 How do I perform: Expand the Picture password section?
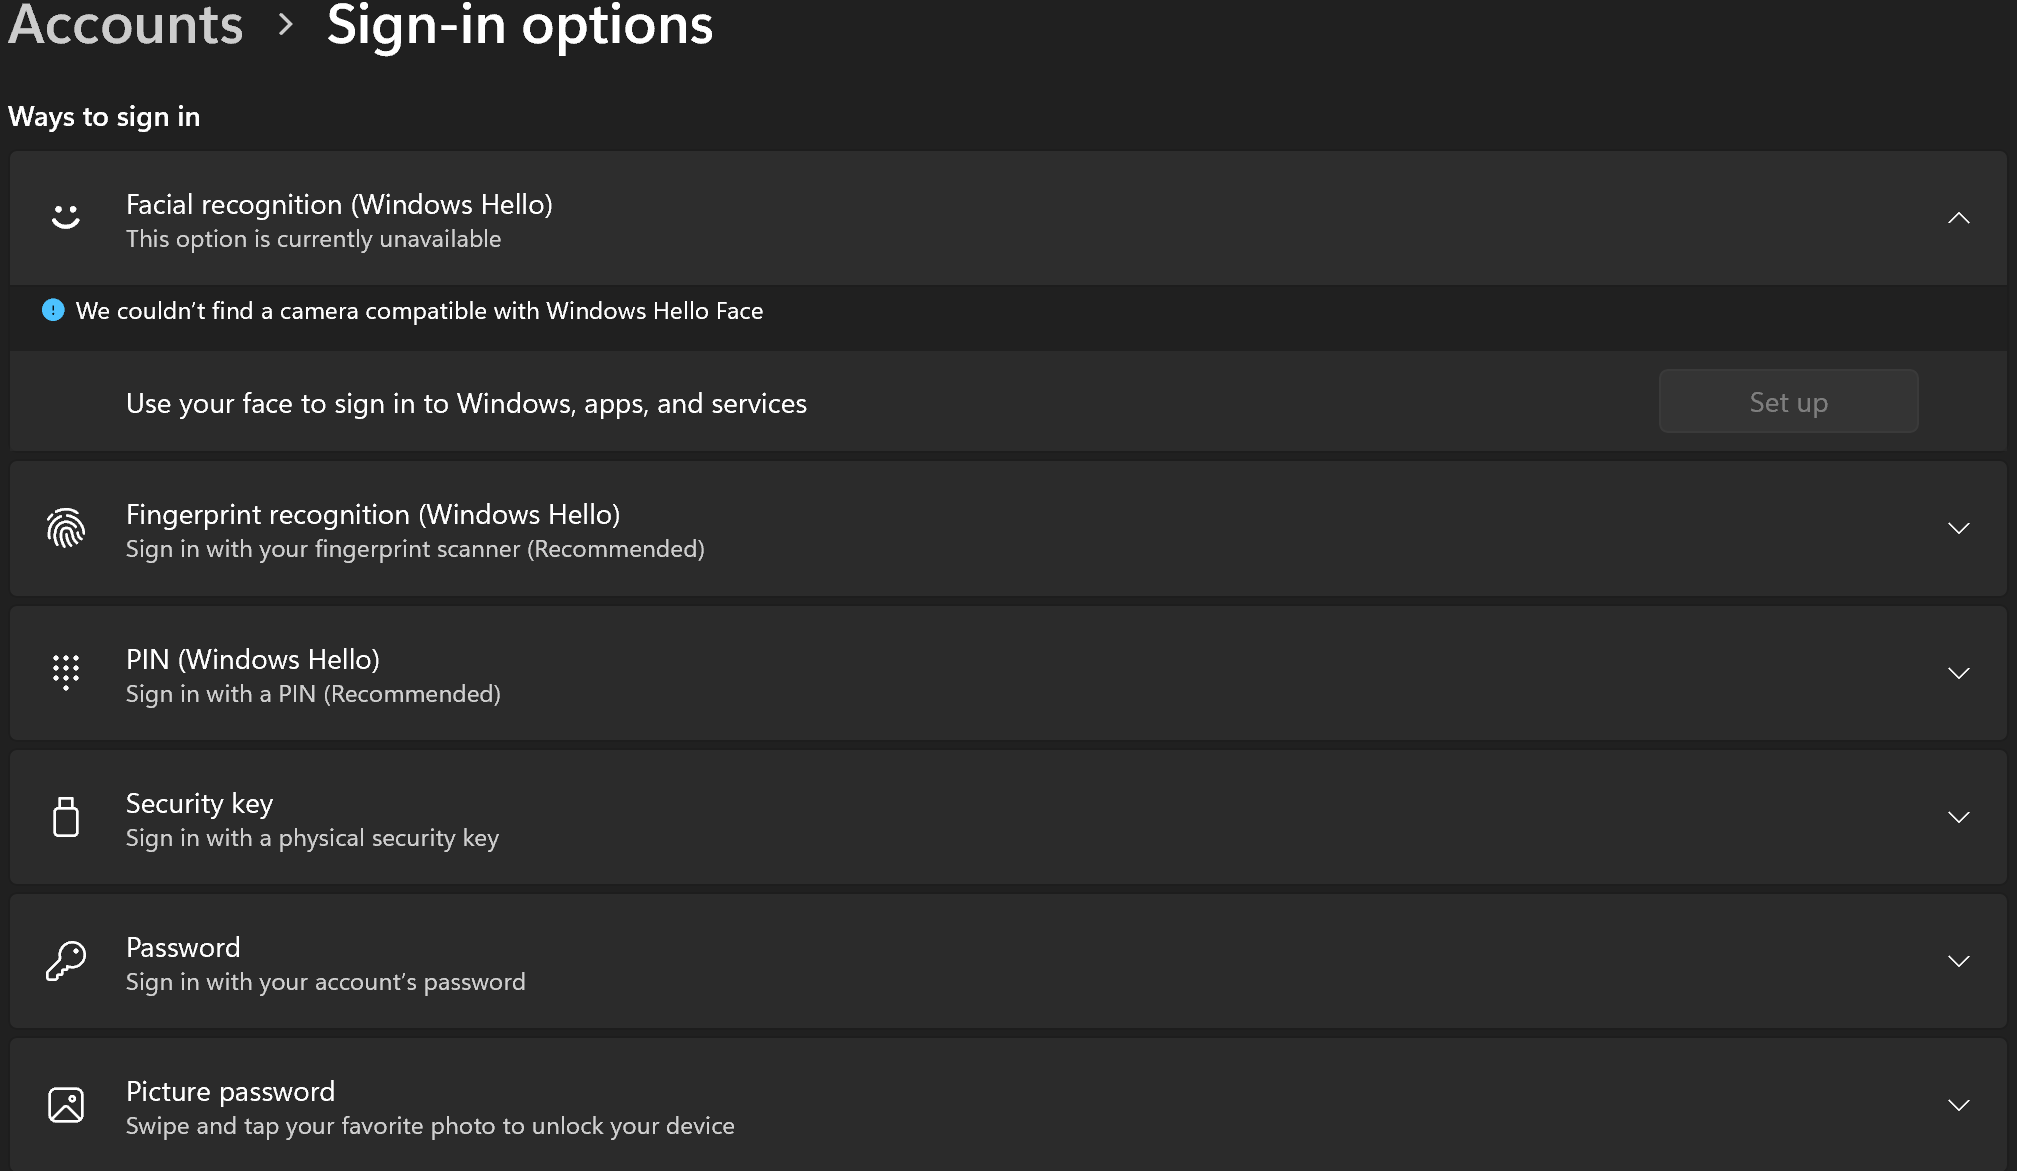coord(1959,1105)
